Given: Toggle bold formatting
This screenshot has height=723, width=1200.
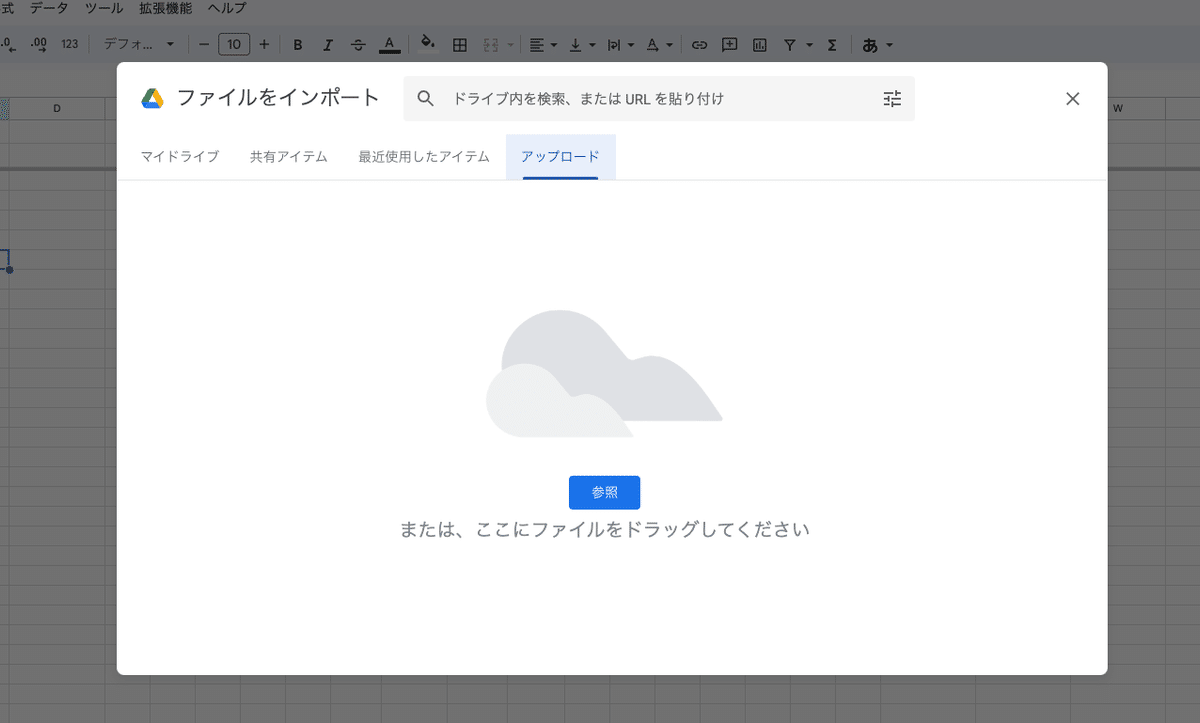Looking at the screenshot, I should tap(298, 44).
